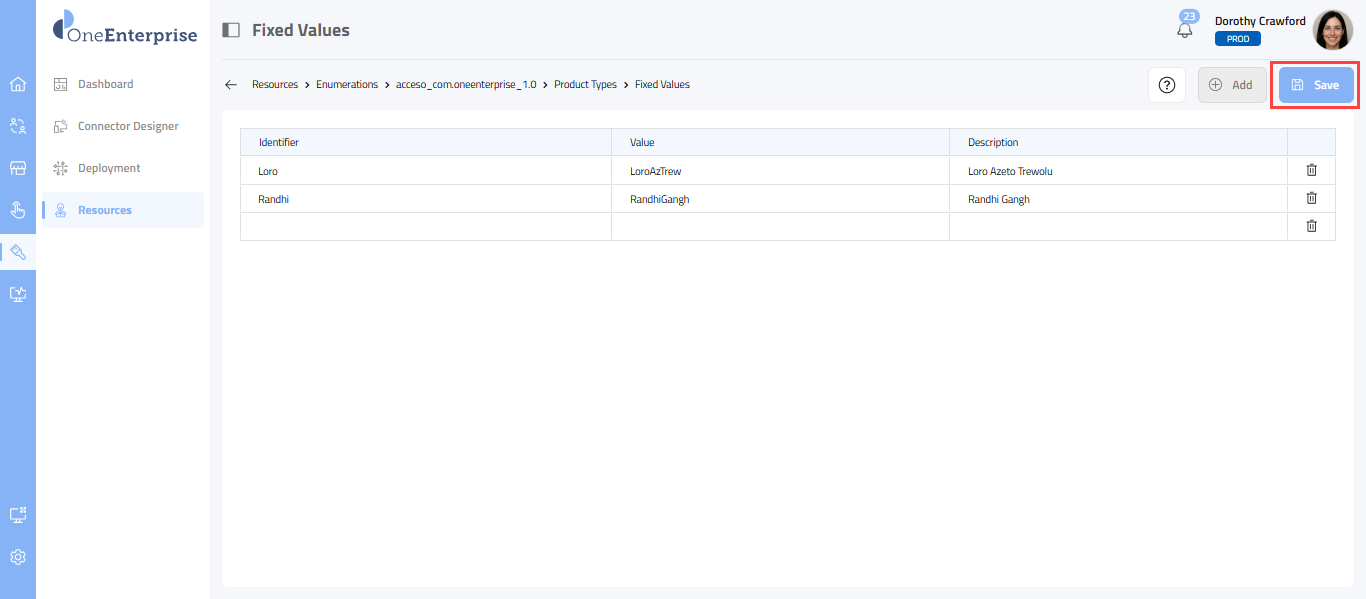Go back using the left arrow
Image resolution: width=1366 pixels, height=599 pixels.
tap(231, 85)
